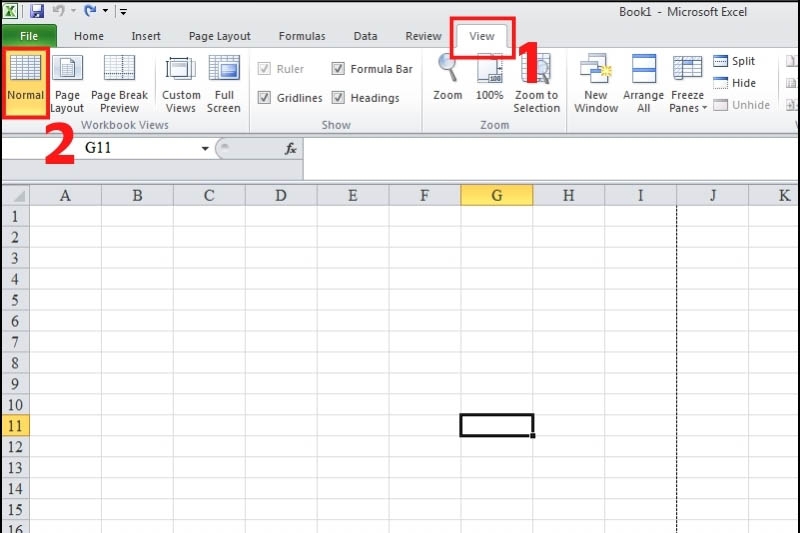Open the Undo history dropdown arrow
This screenshot has height=533, width=800.
tap(73, 11)
